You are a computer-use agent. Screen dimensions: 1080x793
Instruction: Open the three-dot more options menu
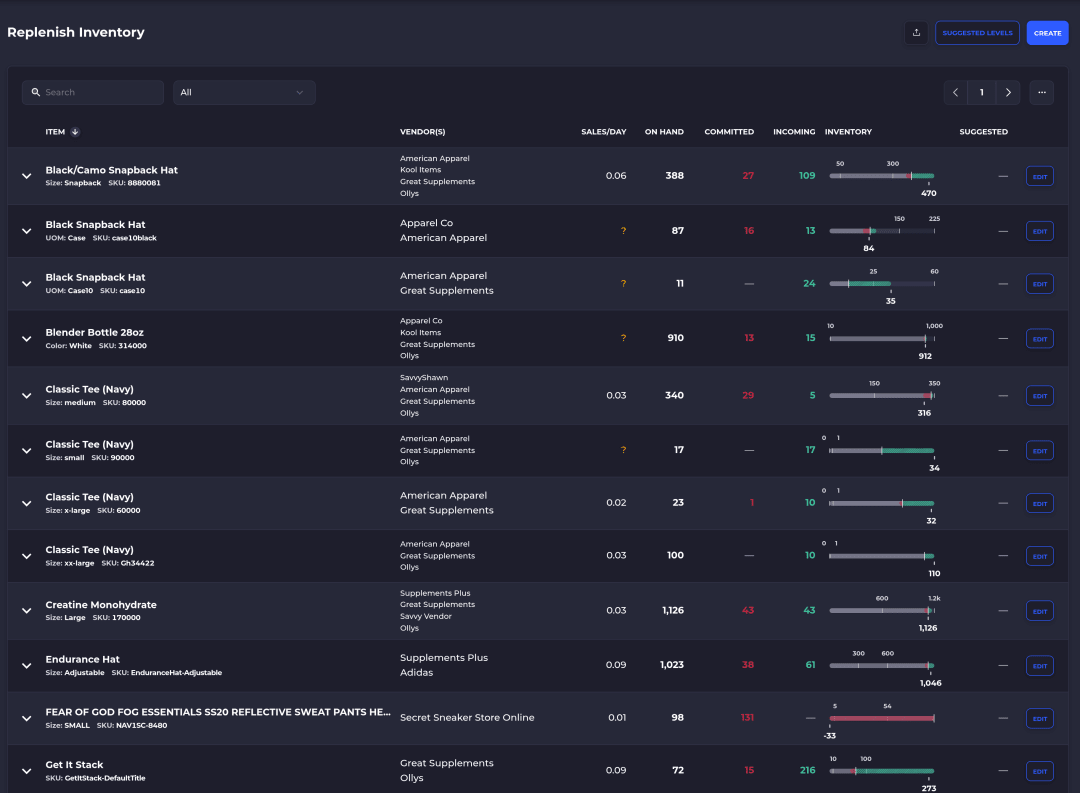point(1041,92)
